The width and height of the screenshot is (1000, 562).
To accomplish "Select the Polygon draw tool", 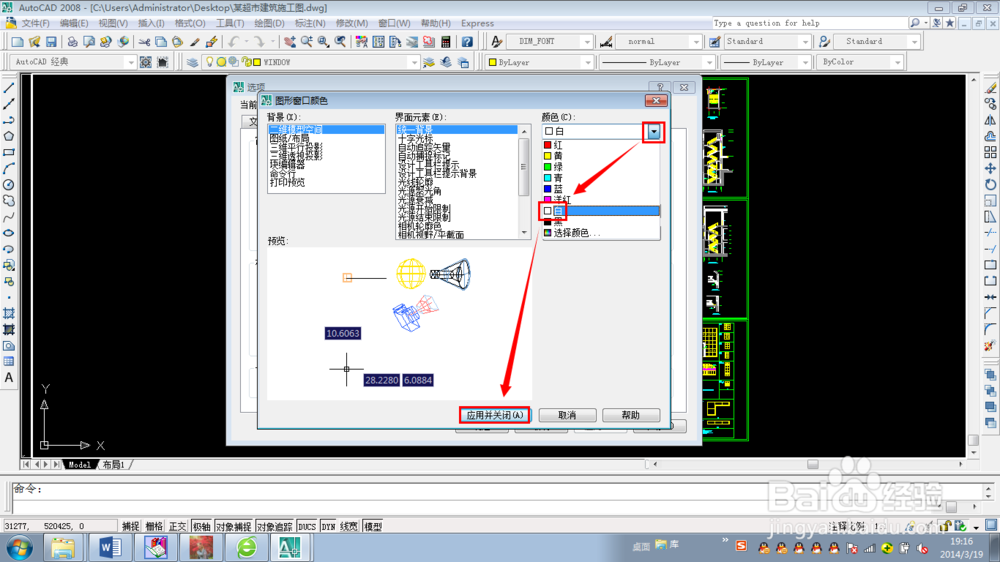I will tap(9, 136).
